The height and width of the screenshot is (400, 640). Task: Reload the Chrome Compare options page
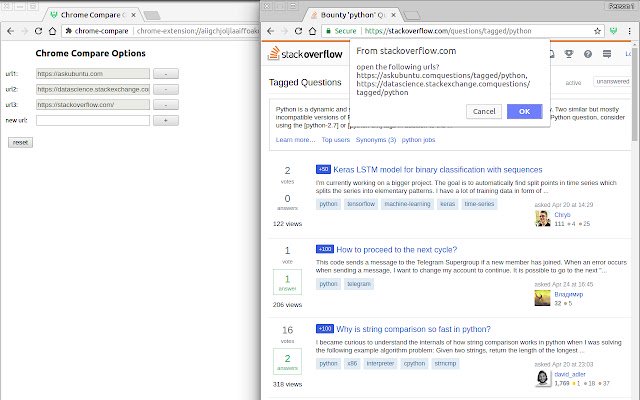[38, 31]
